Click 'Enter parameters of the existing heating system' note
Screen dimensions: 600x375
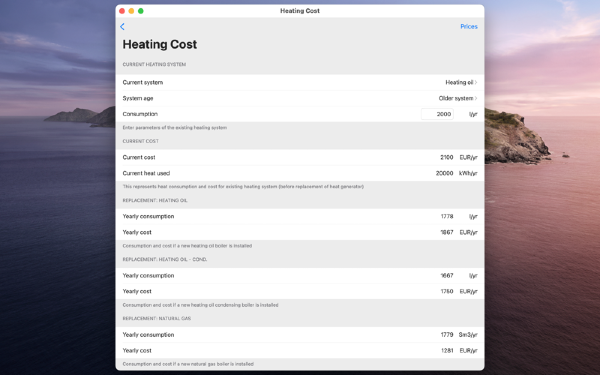coord(175,128)
